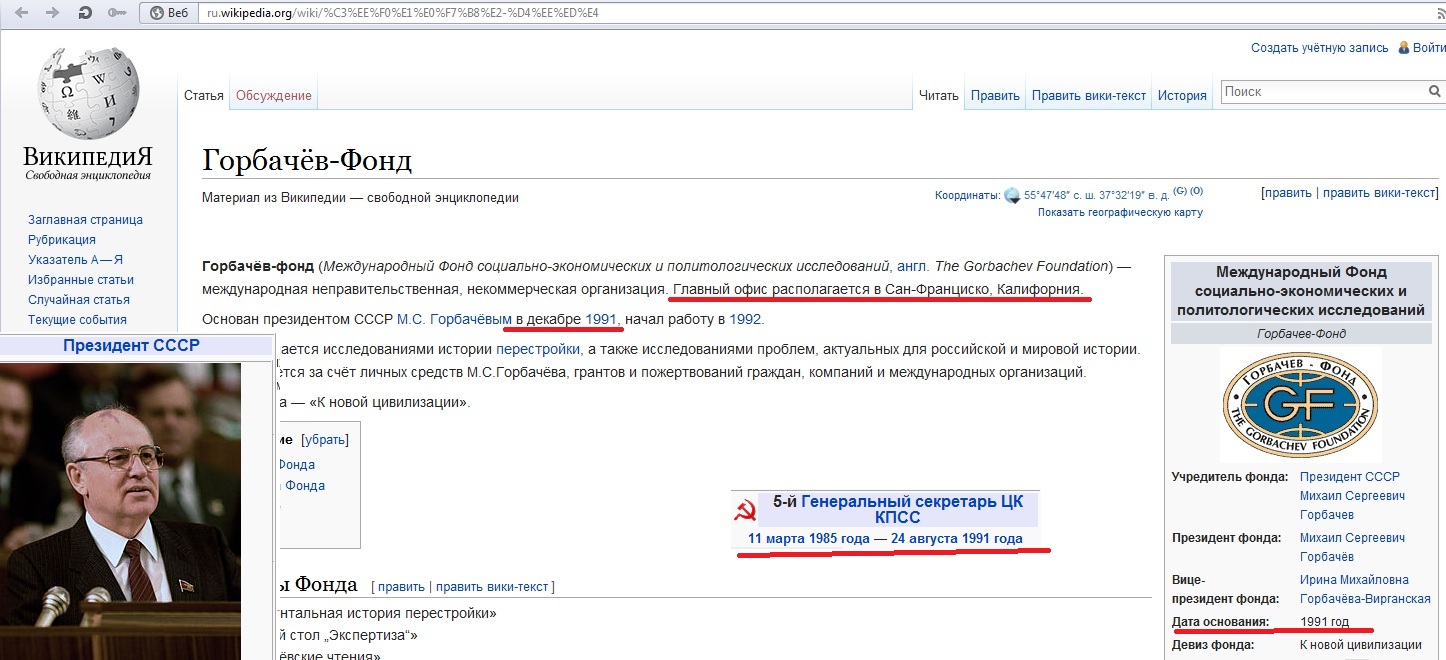
Task: Reload the page with the refresh icon
Action: point(85,14)
